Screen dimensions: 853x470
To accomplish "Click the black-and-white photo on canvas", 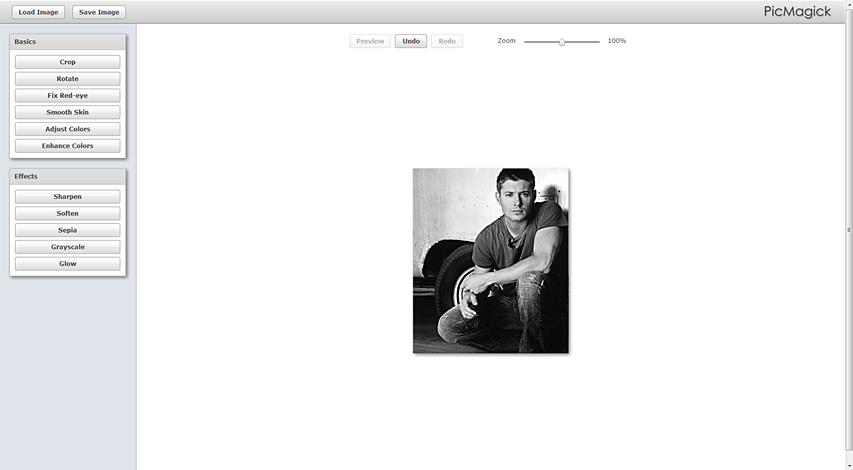I will [x=491, y=261].
